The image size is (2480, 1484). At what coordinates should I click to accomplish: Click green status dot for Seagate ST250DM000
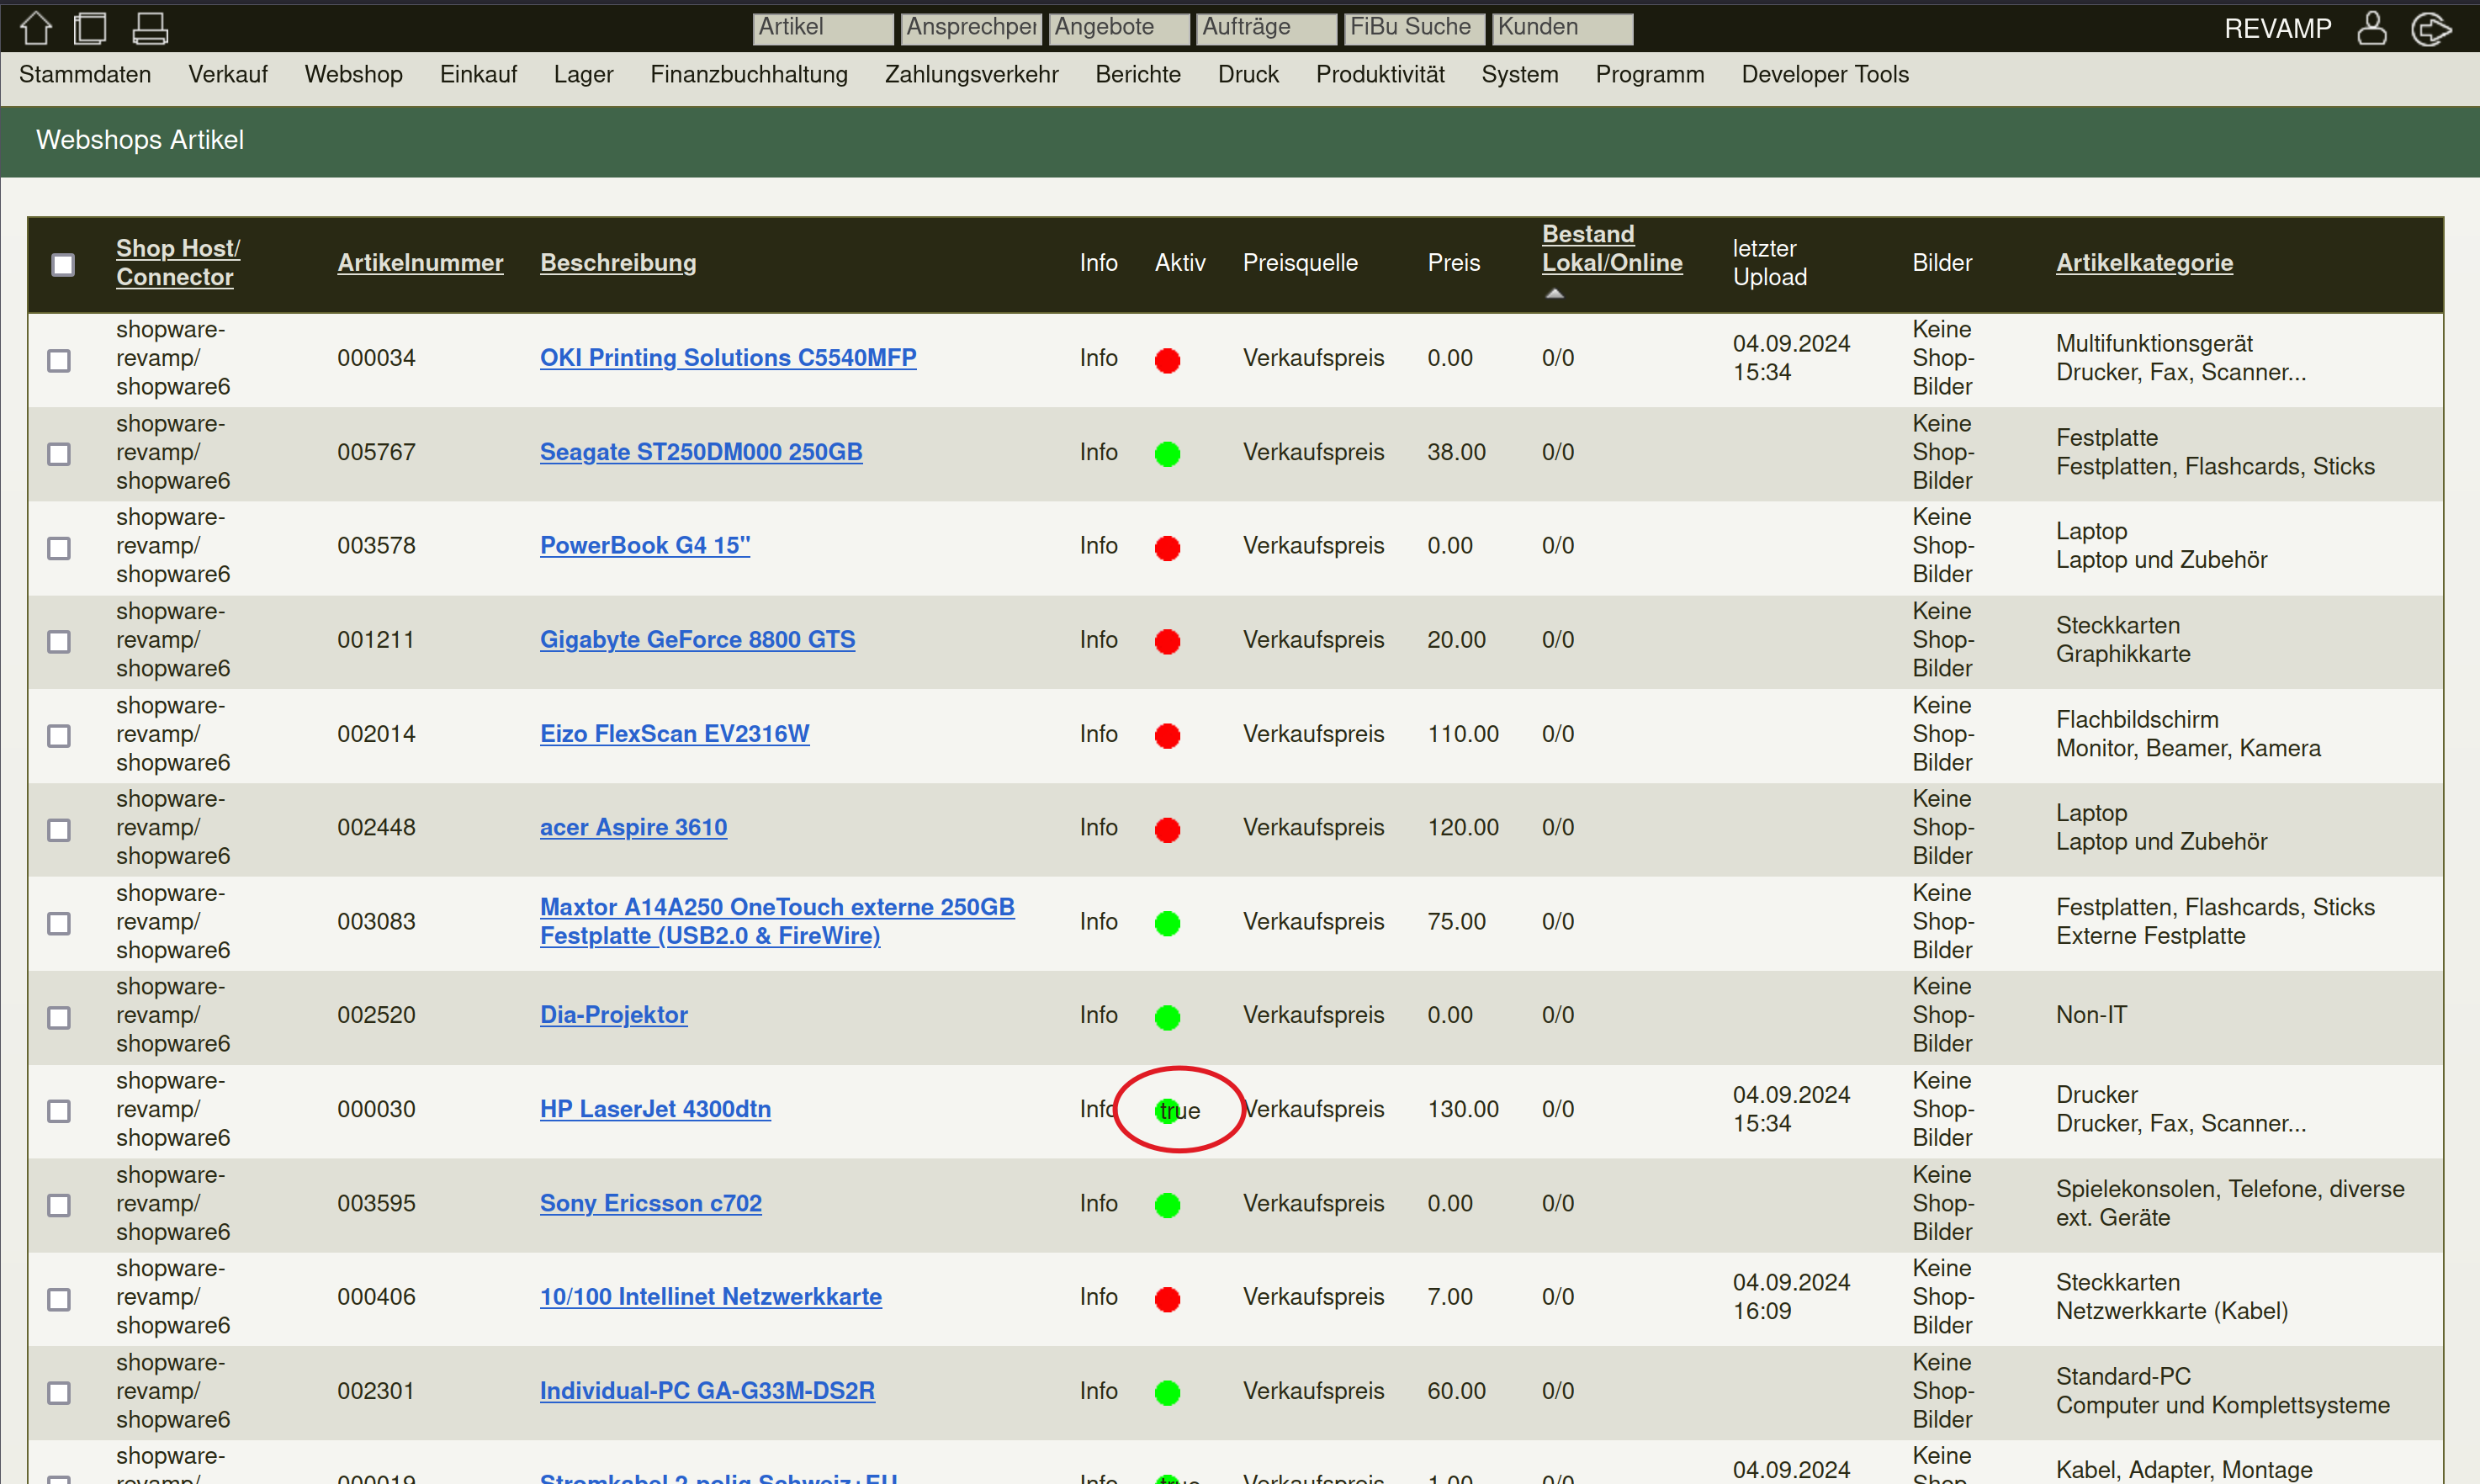click(1167, 454)
